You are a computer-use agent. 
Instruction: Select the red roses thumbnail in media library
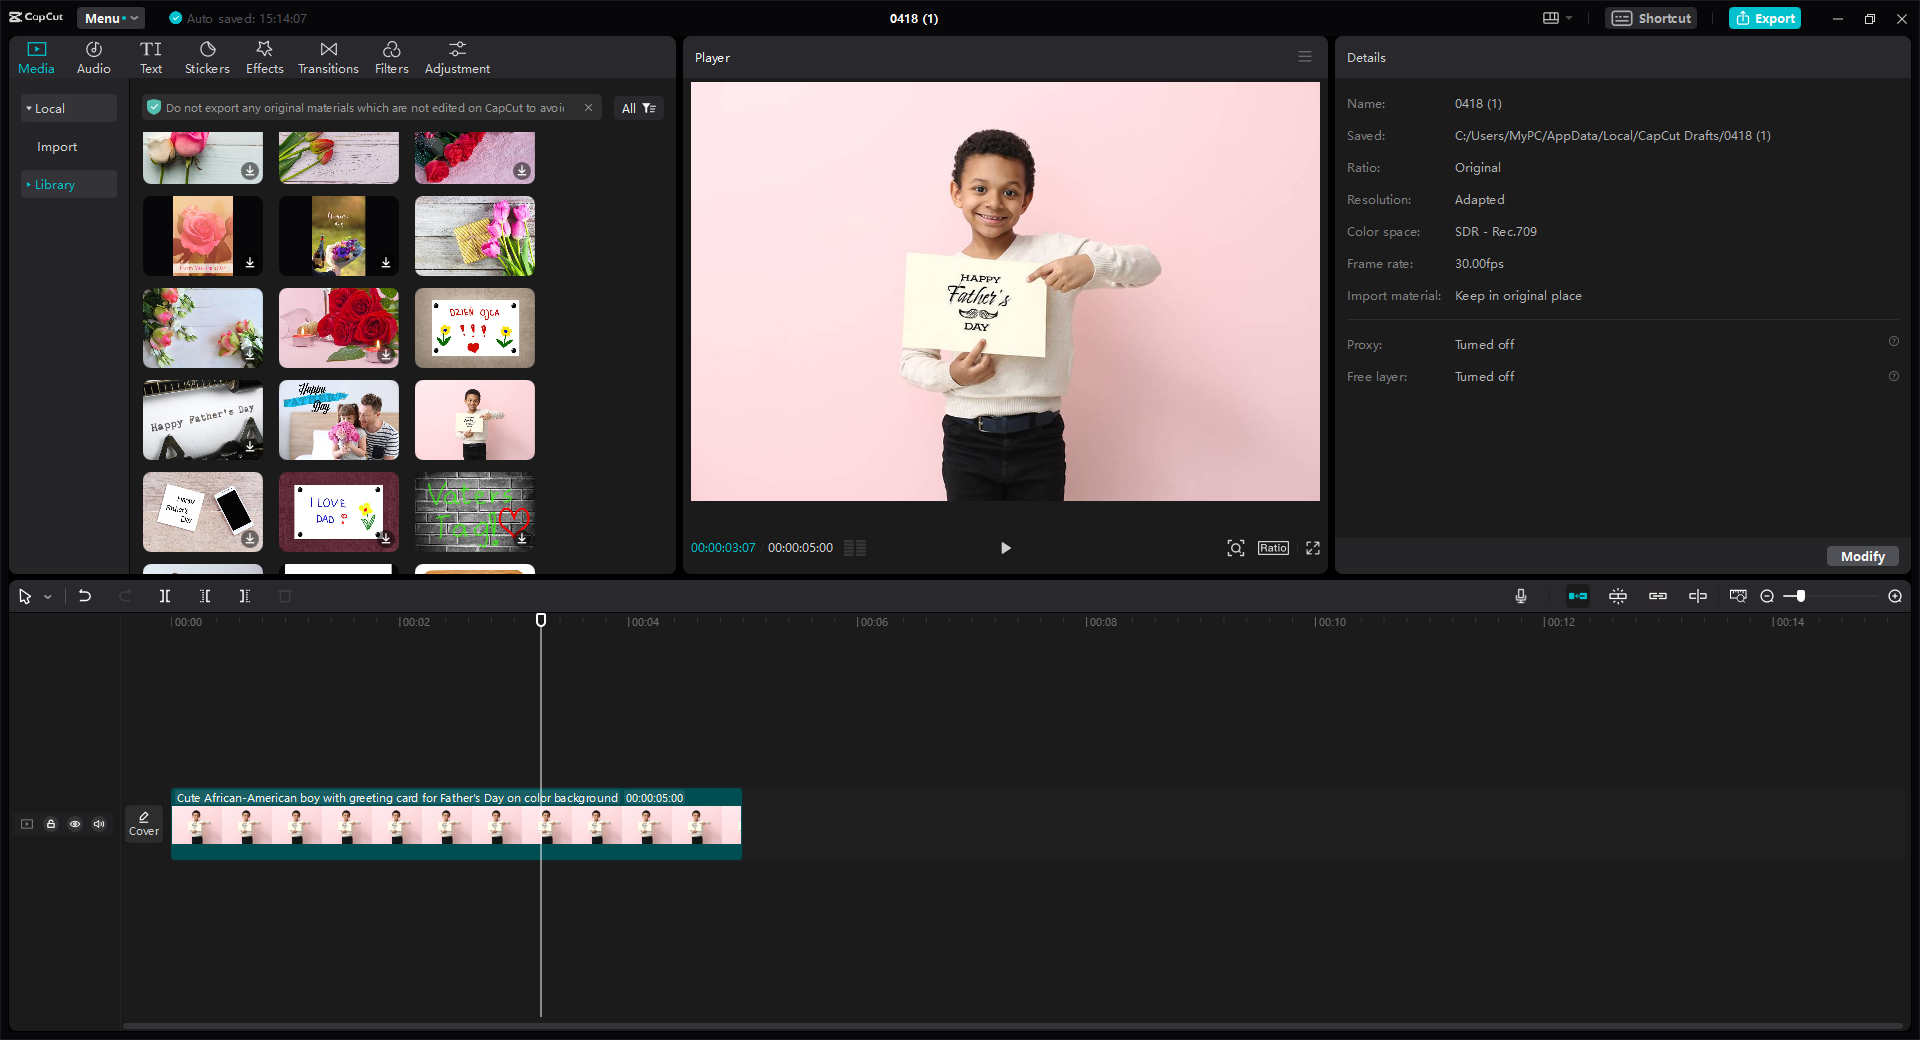pyautogui.click(x=338, y=328)
